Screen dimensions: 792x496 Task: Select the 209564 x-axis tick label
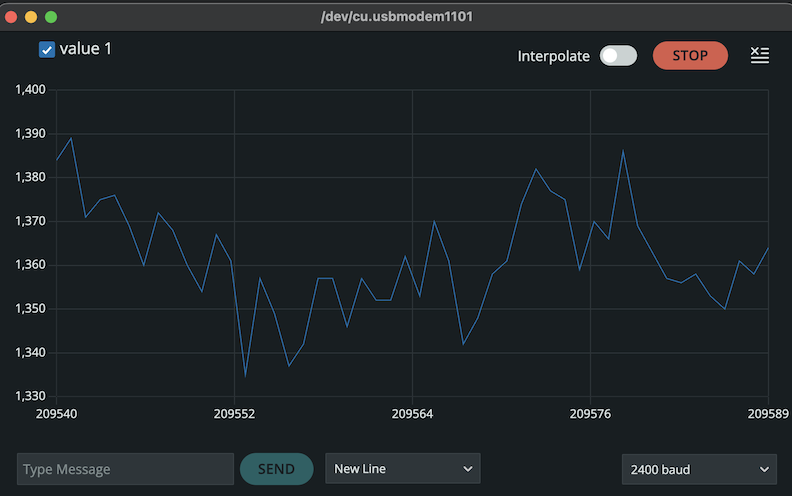[x=412, y=412]
